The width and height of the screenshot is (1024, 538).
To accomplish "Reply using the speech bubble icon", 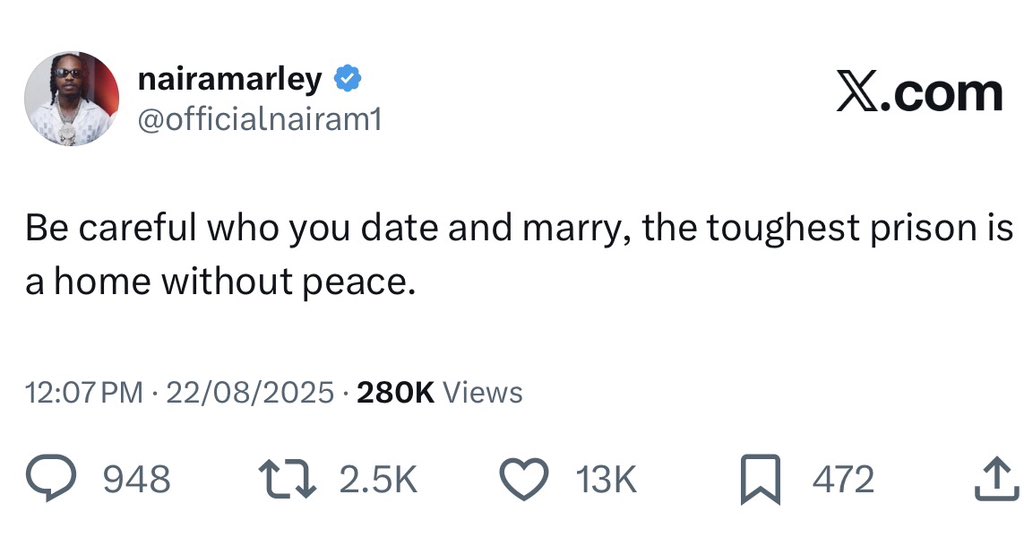I will point(72,479).
